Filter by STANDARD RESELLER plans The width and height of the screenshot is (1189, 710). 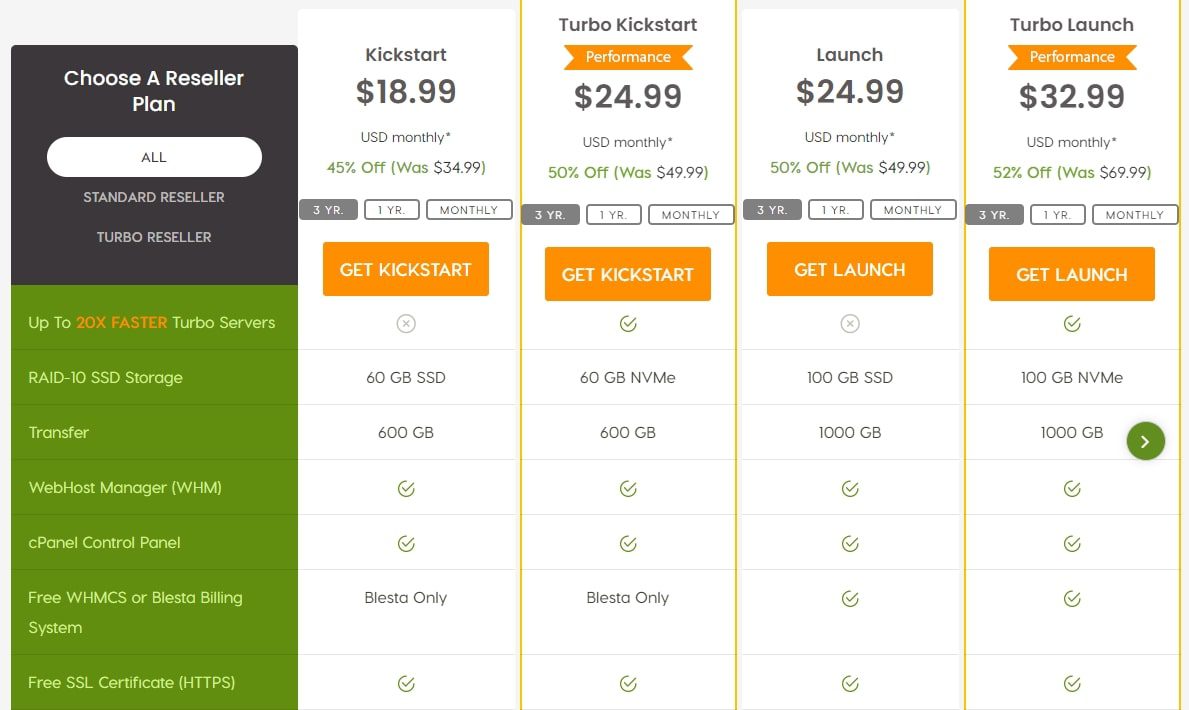click(154, 197)
